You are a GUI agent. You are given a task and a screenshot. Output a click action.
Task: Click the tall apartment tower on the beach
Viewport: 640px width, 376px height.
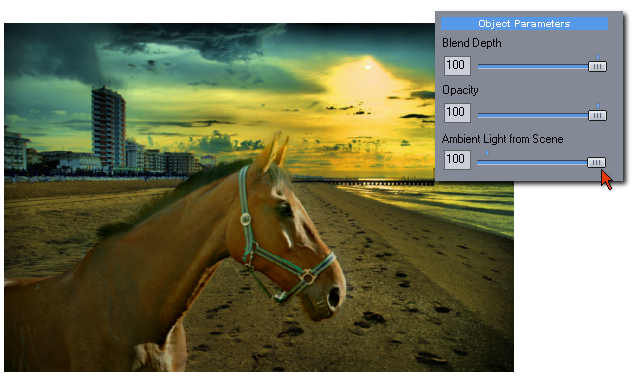click(x=108, y=127)
